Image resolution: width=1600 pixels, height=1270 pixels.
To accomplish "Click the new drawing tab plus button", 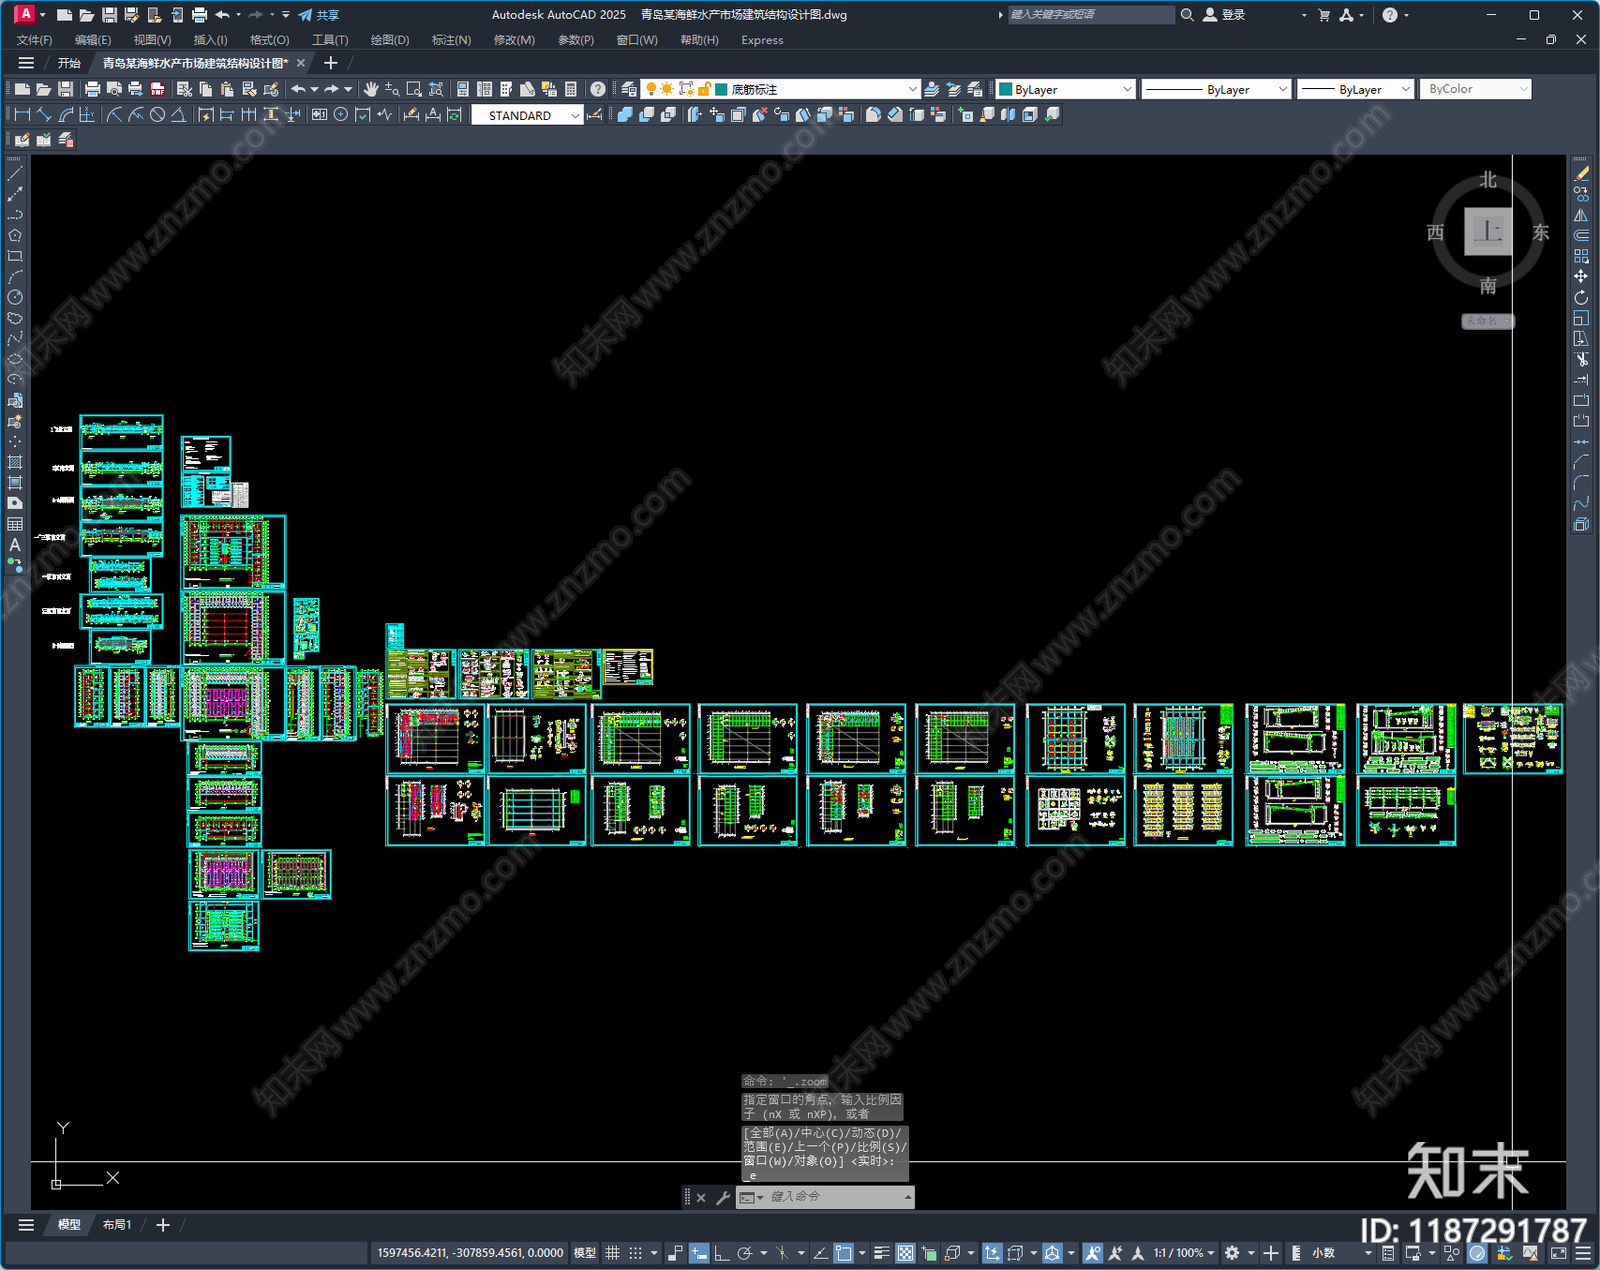I will (x=331, y=63).
